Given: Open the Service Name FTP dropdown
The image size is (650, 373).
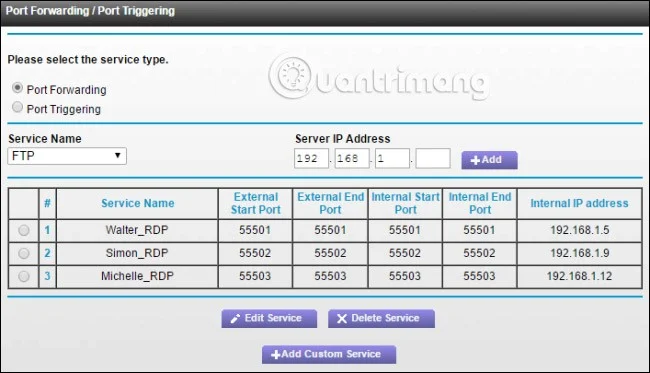Looking at the screenshot, I should [67, 156].
